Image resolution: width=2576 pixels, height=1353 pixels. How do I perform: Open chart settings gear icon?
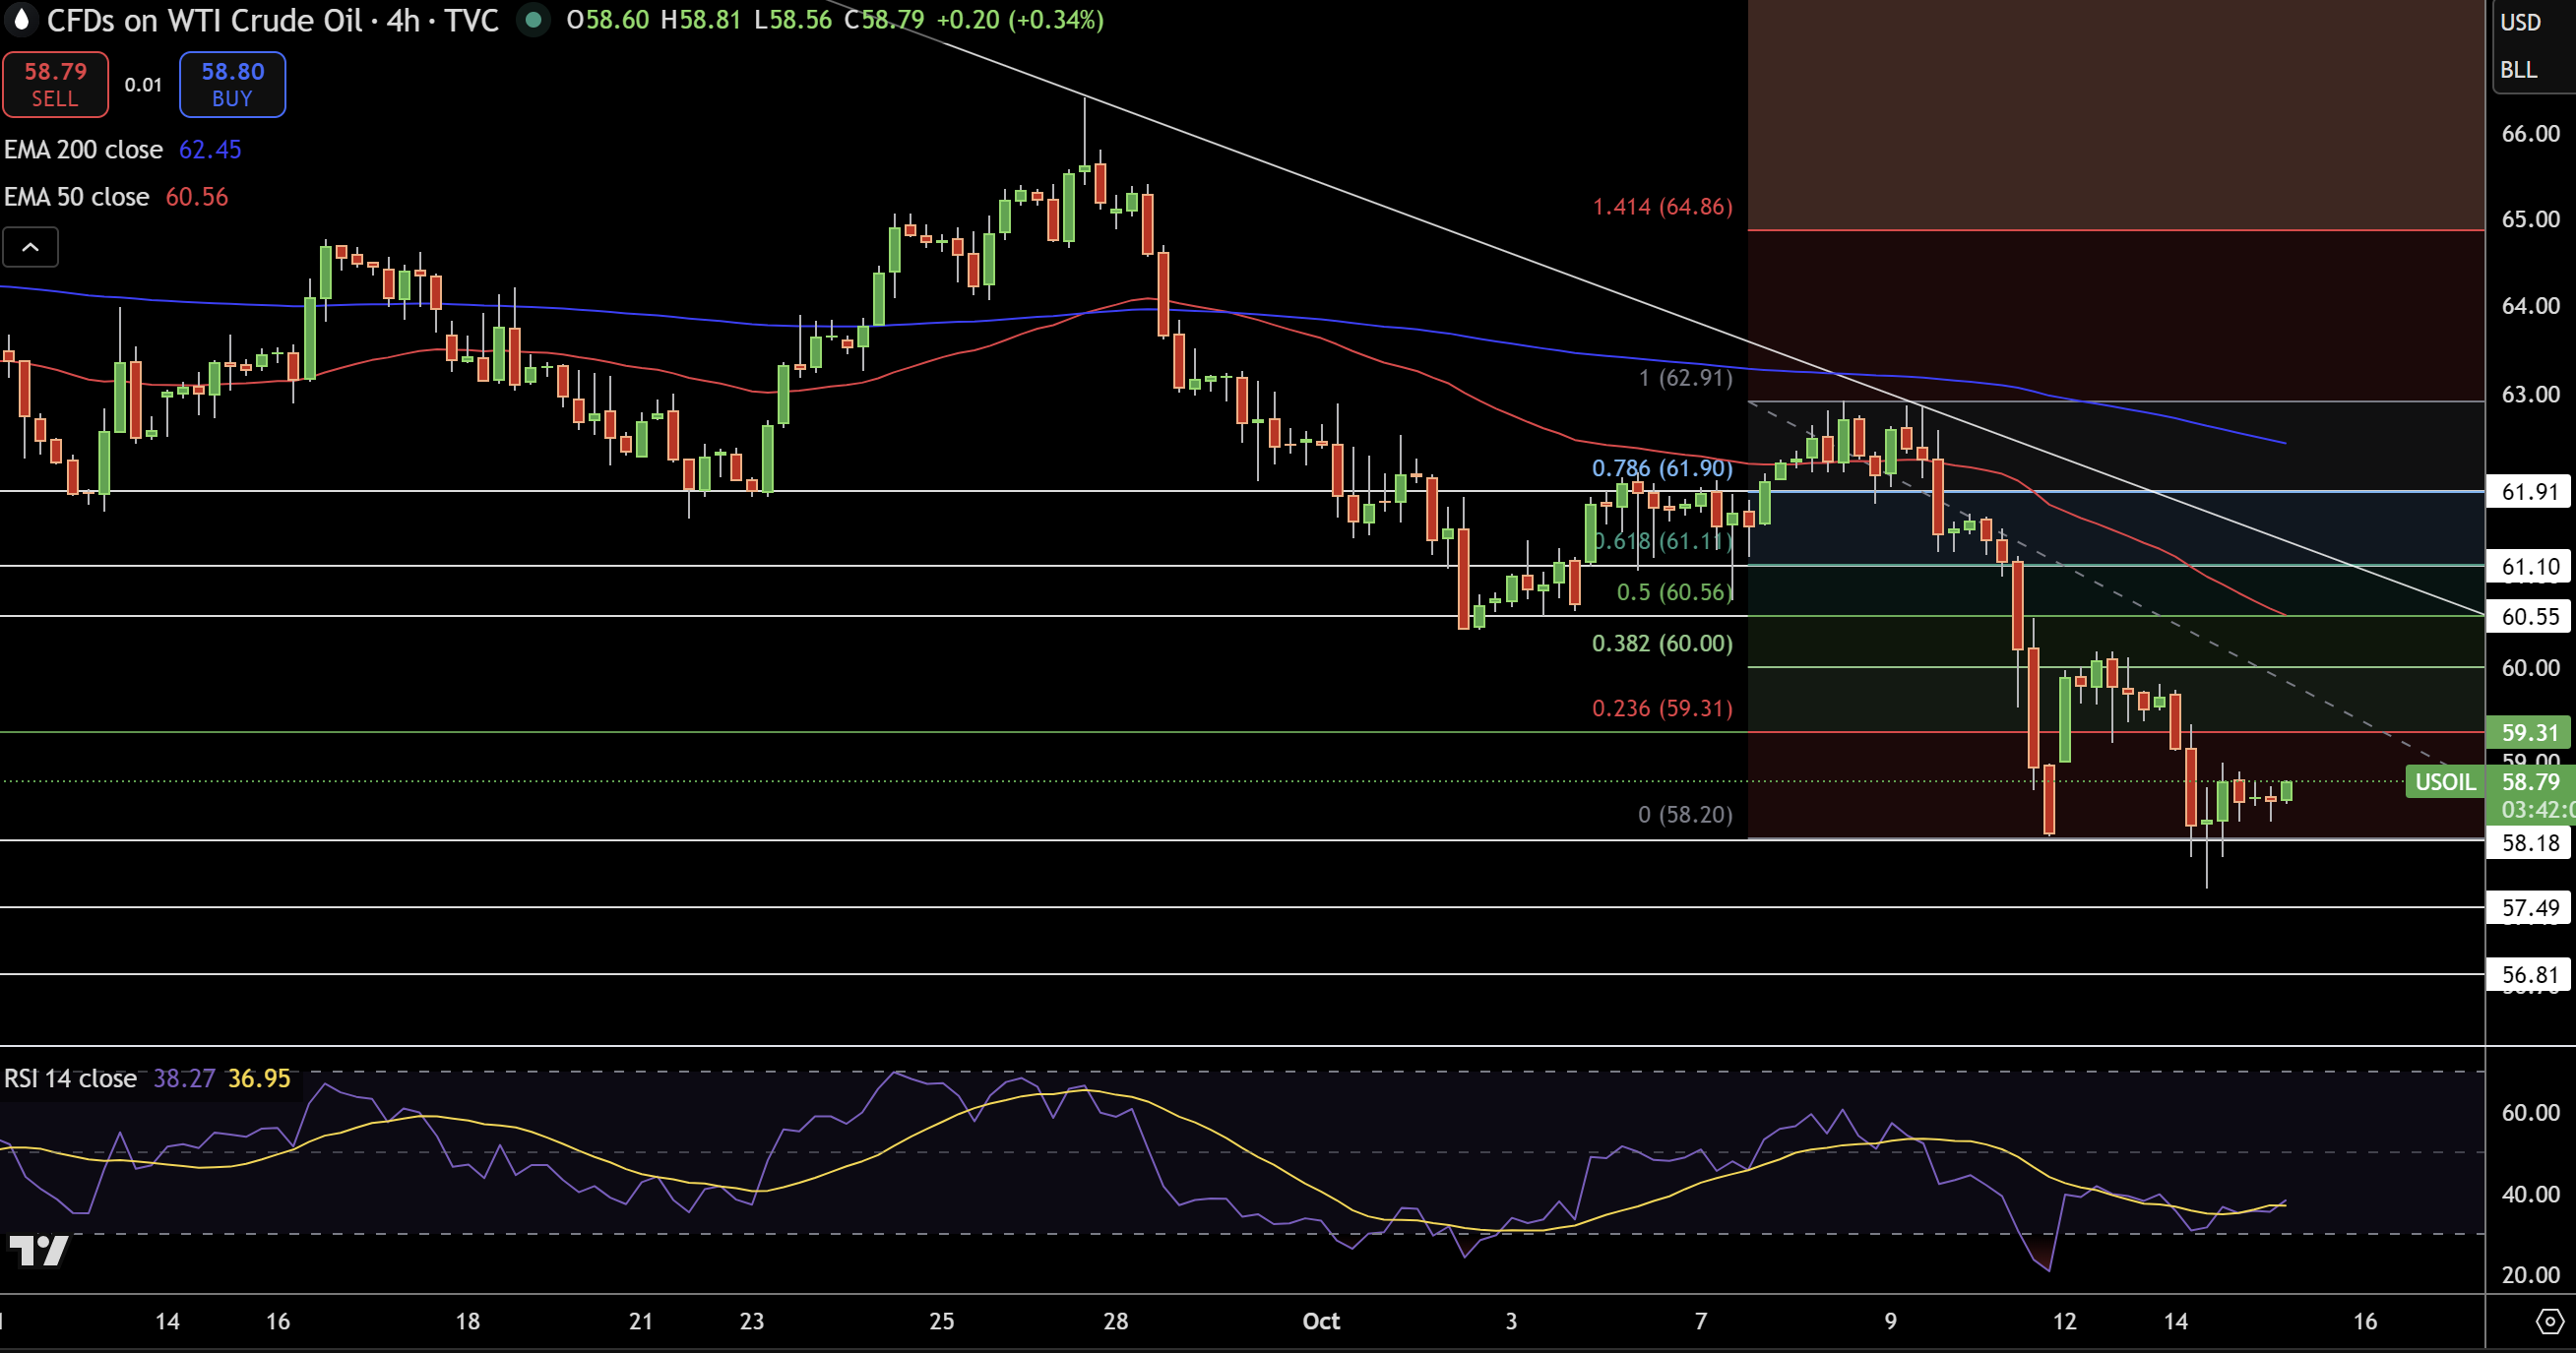pos(2549,1322)
